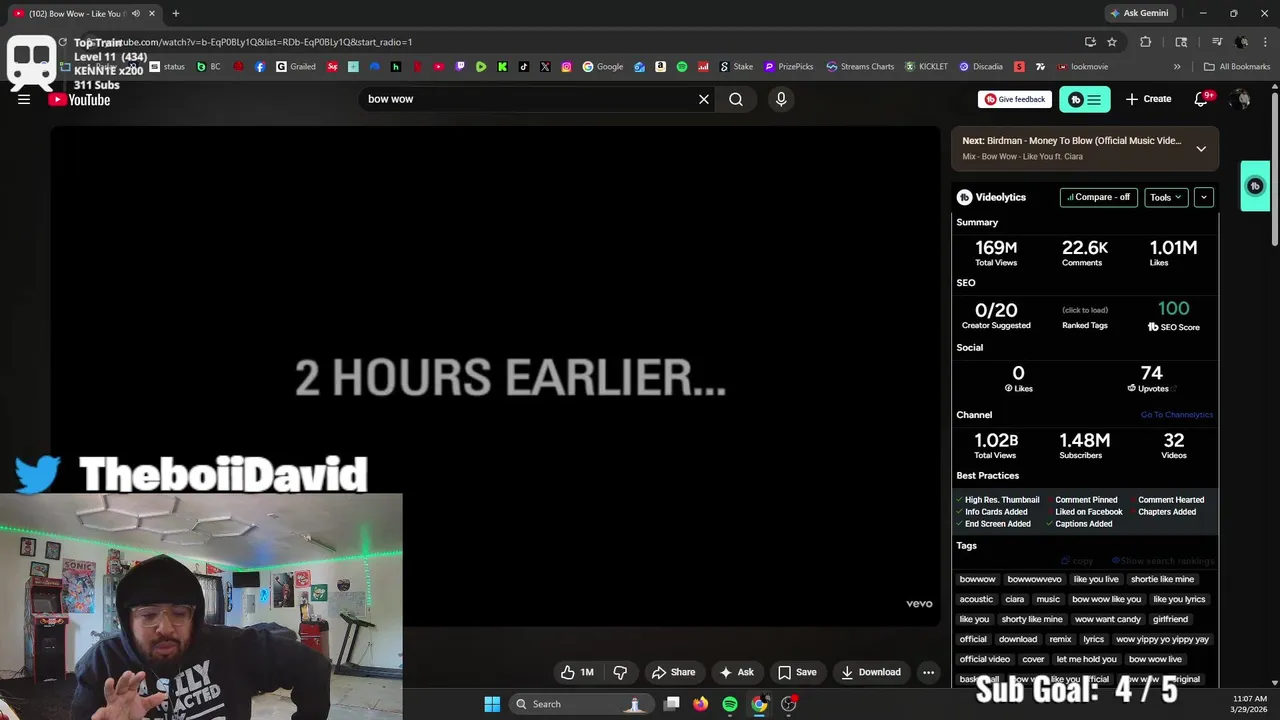Screen dimensions: 1280x720
Task: Ask about this video with the Ask button
Action: point(737,672)
